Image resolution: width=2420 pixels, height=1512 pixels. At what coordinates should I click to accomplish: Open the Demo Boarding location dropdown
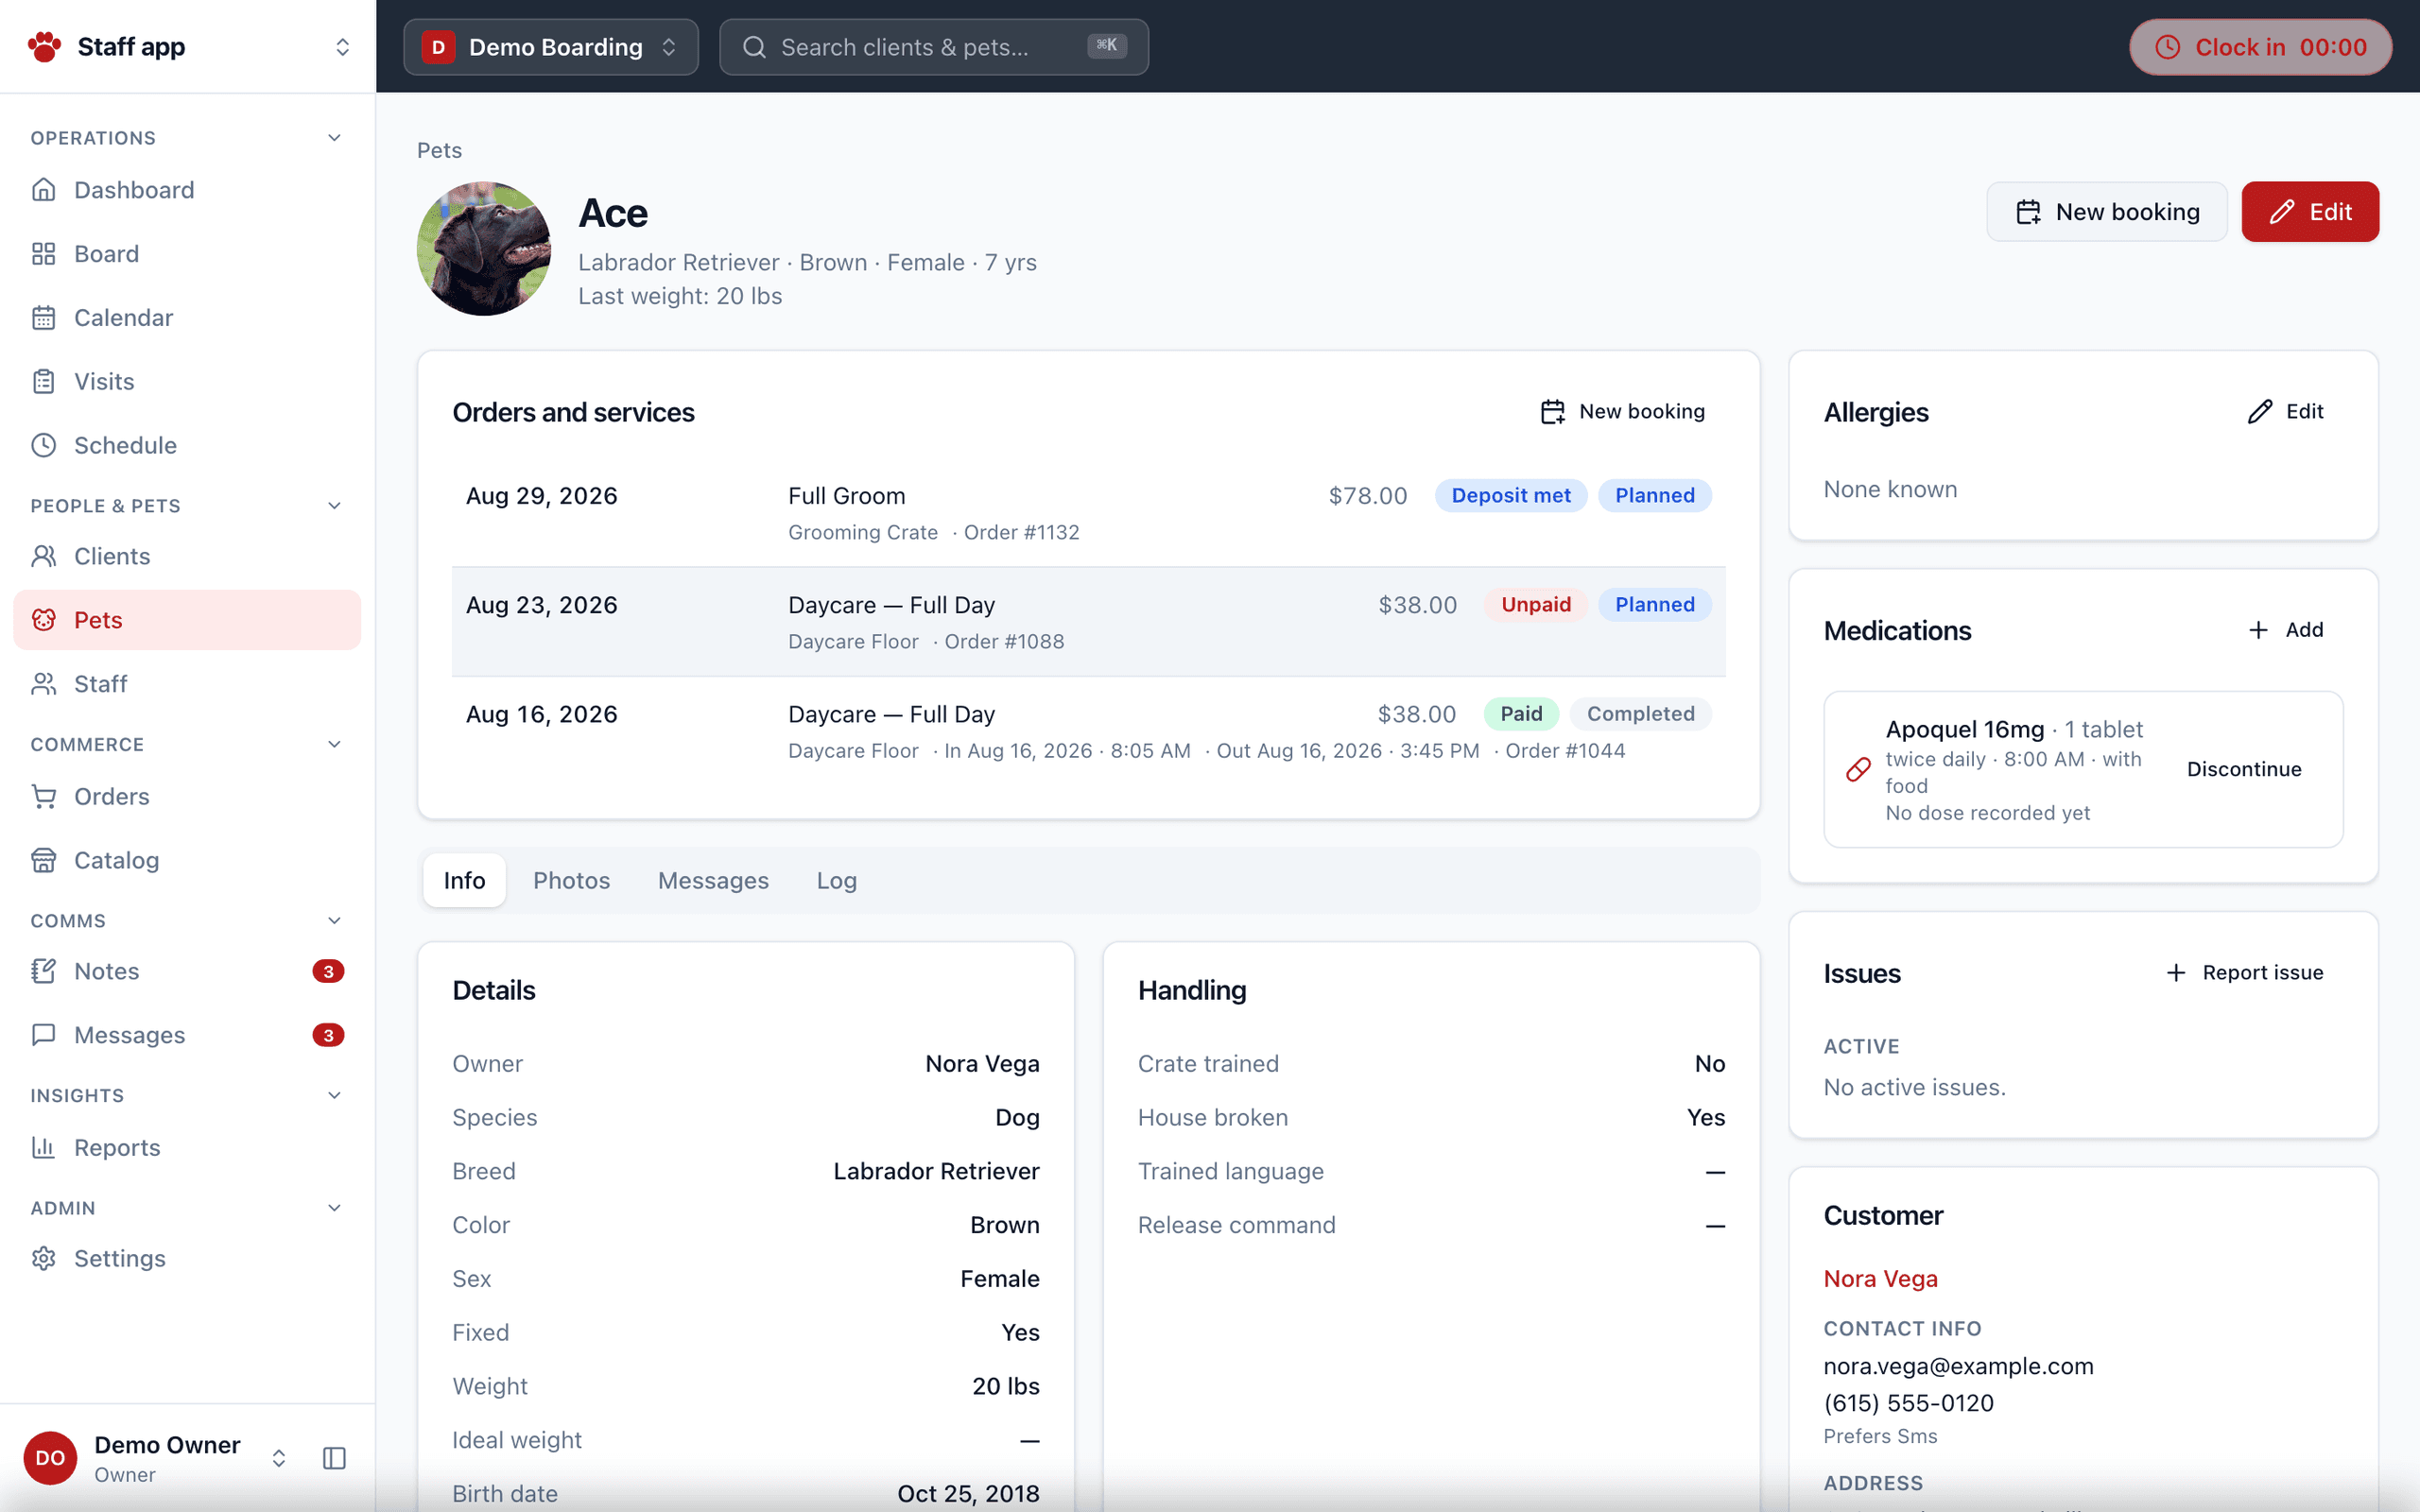click(551, 47)
